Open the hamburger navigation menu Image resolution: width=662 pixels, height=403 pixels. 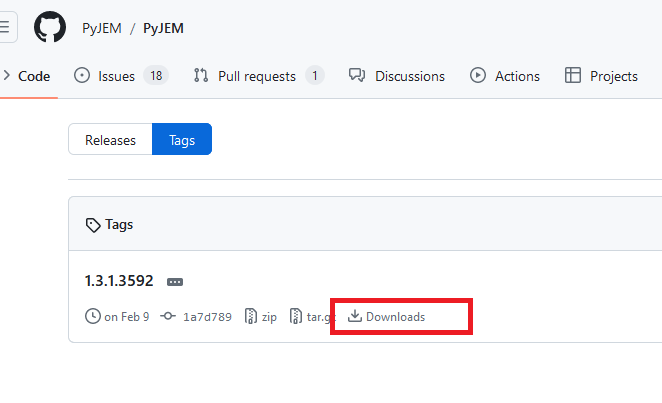coord(7,27)
